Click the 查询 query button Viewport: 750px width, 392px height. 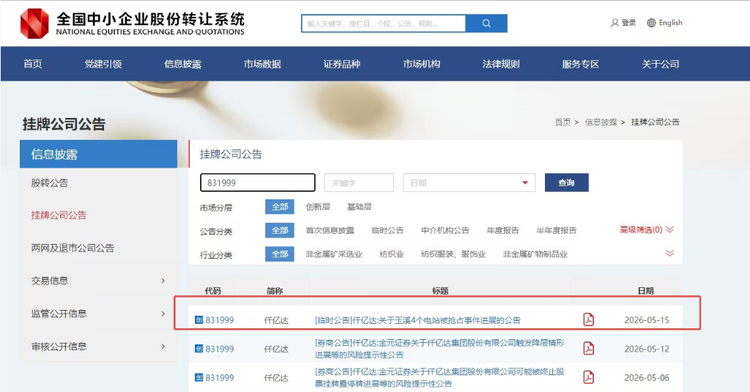click(x=566, y=183)
